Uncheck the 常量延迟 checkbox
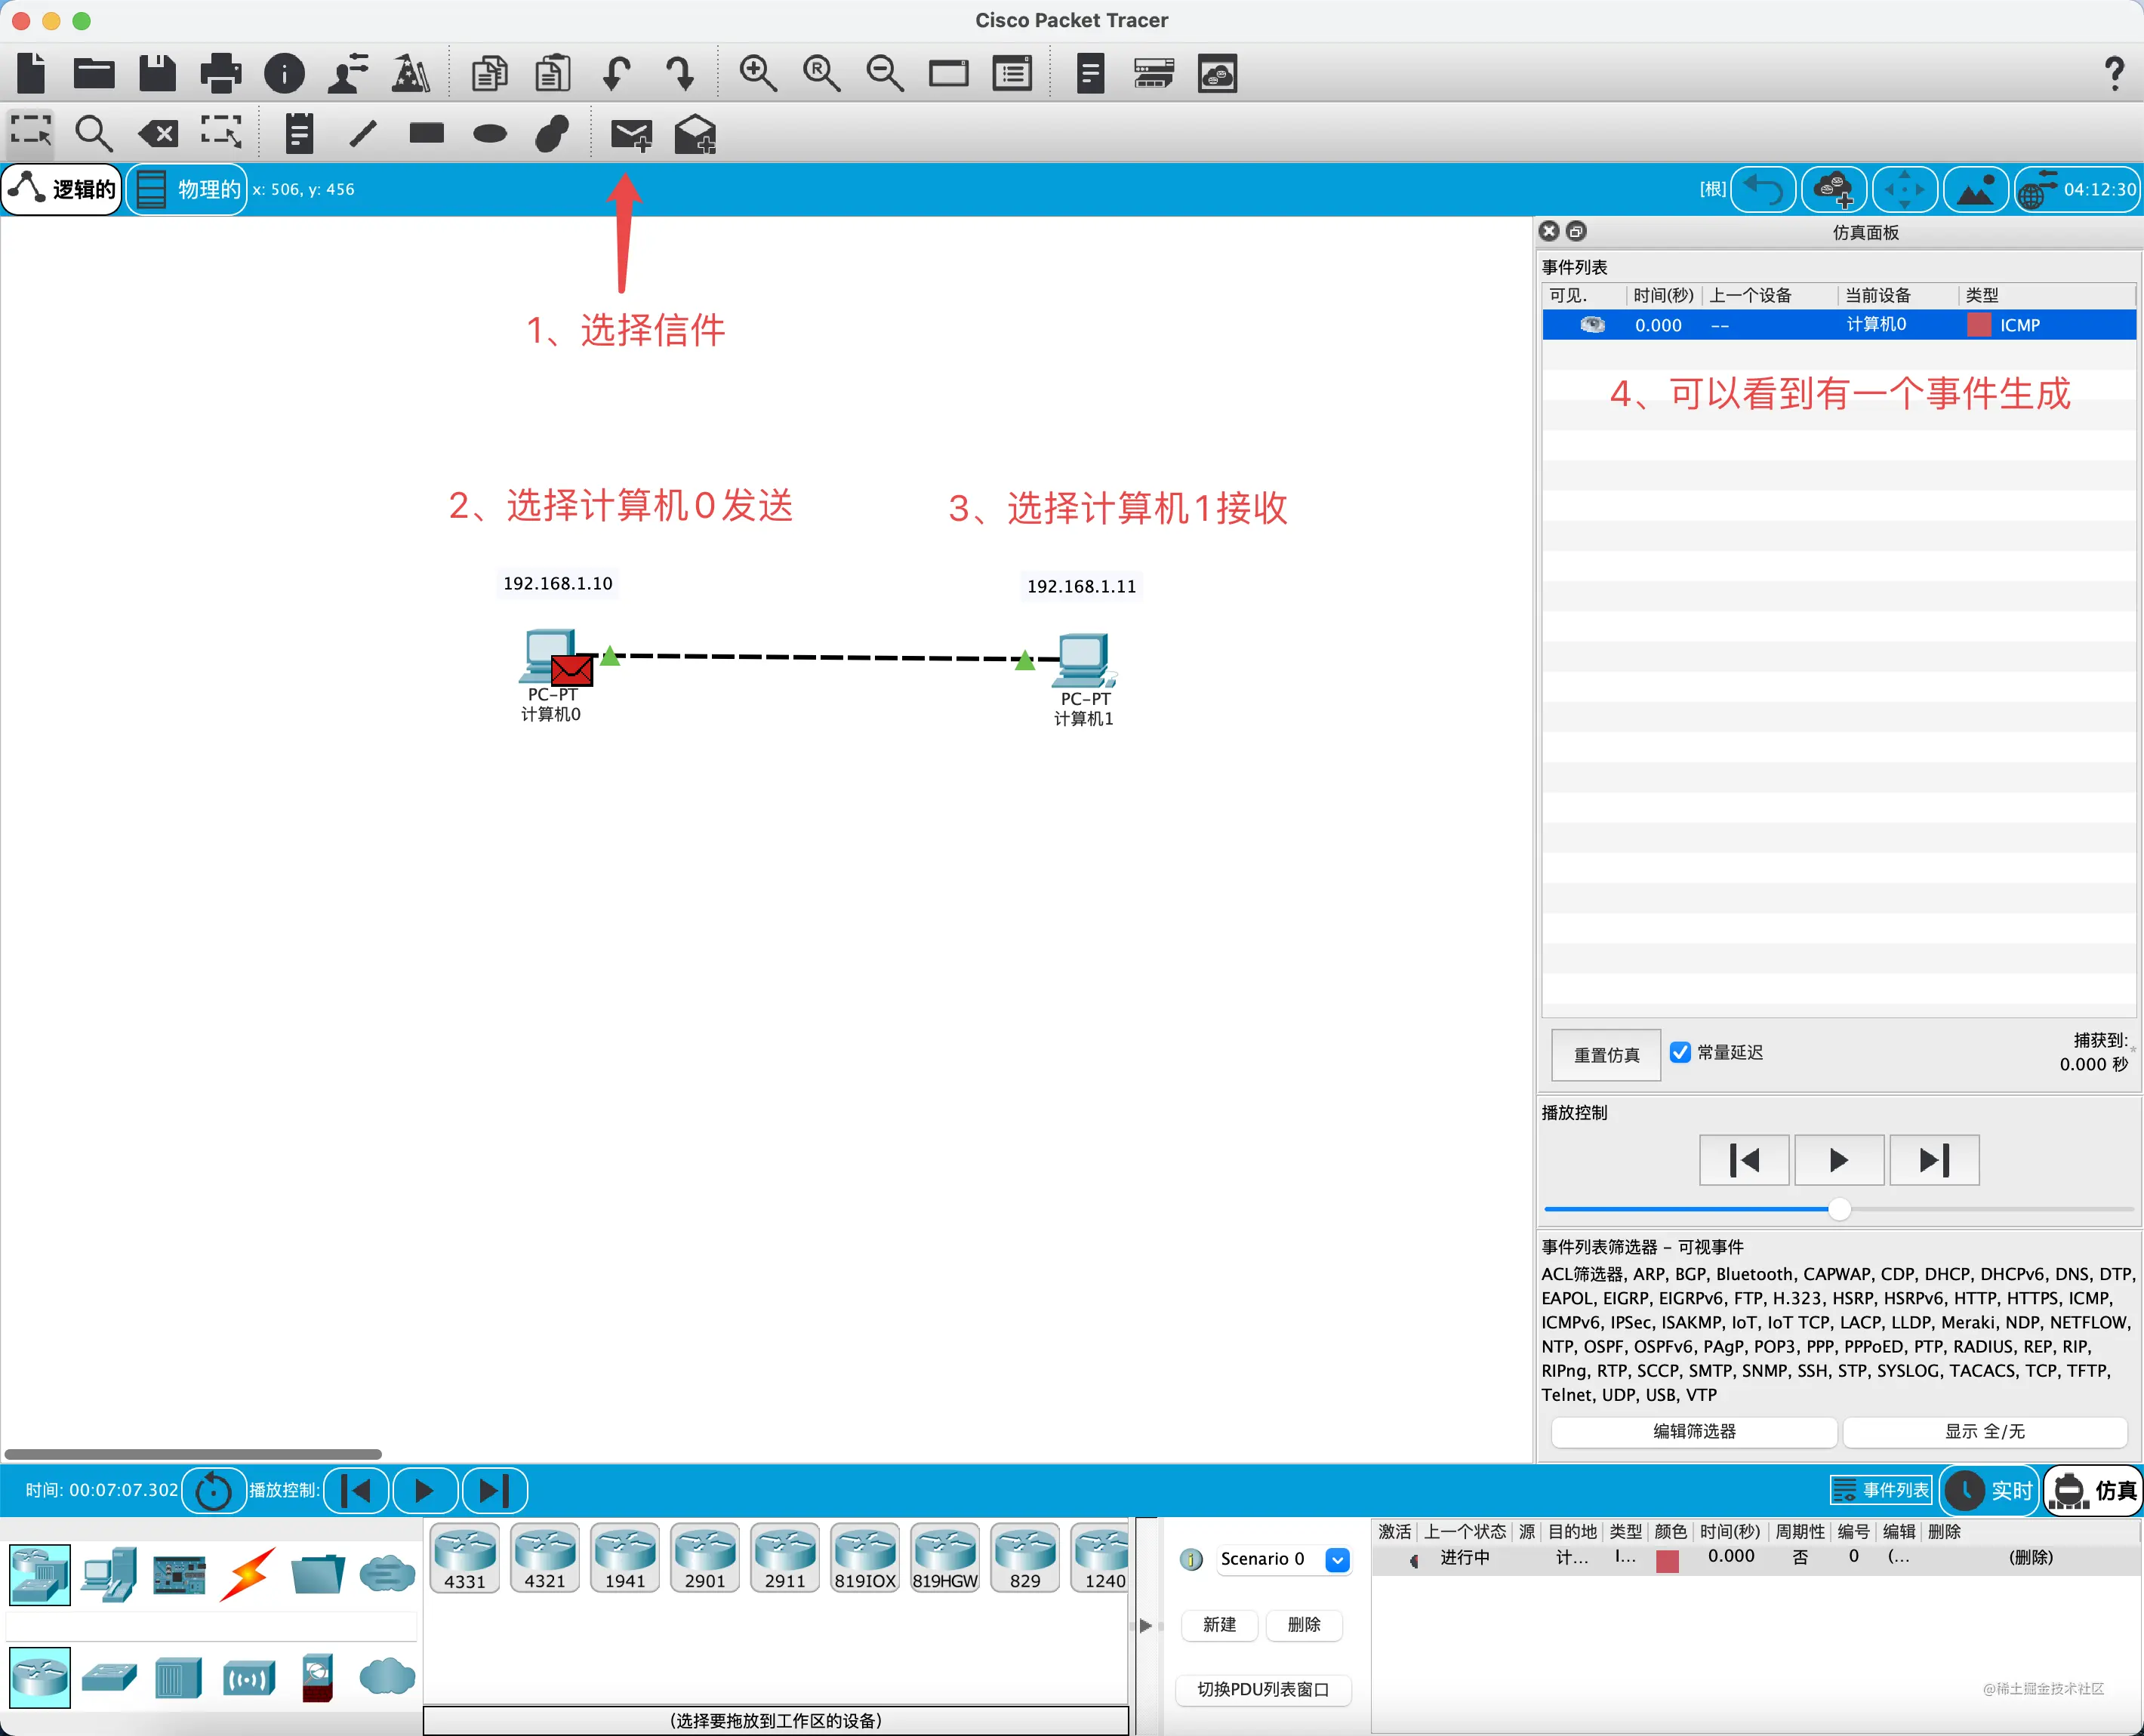The image size is (2144, 1736). pos(1680,1052)
